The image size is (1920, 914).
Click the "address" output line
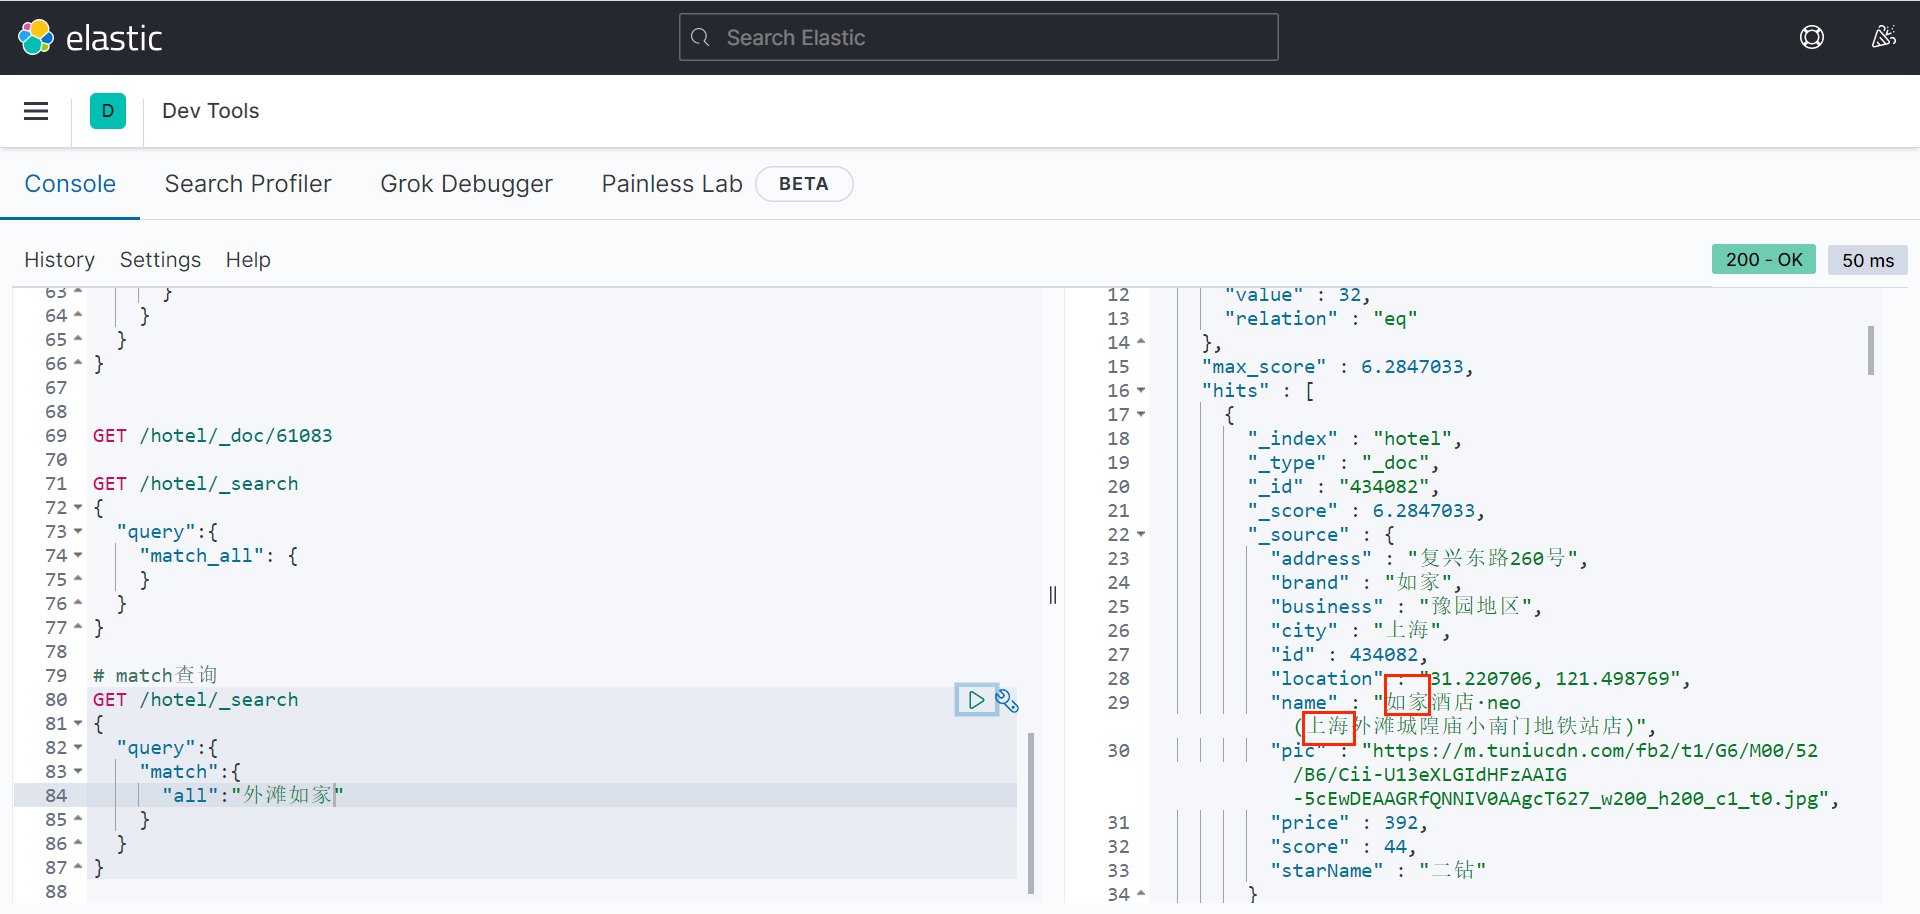(x=1429, y=559)
